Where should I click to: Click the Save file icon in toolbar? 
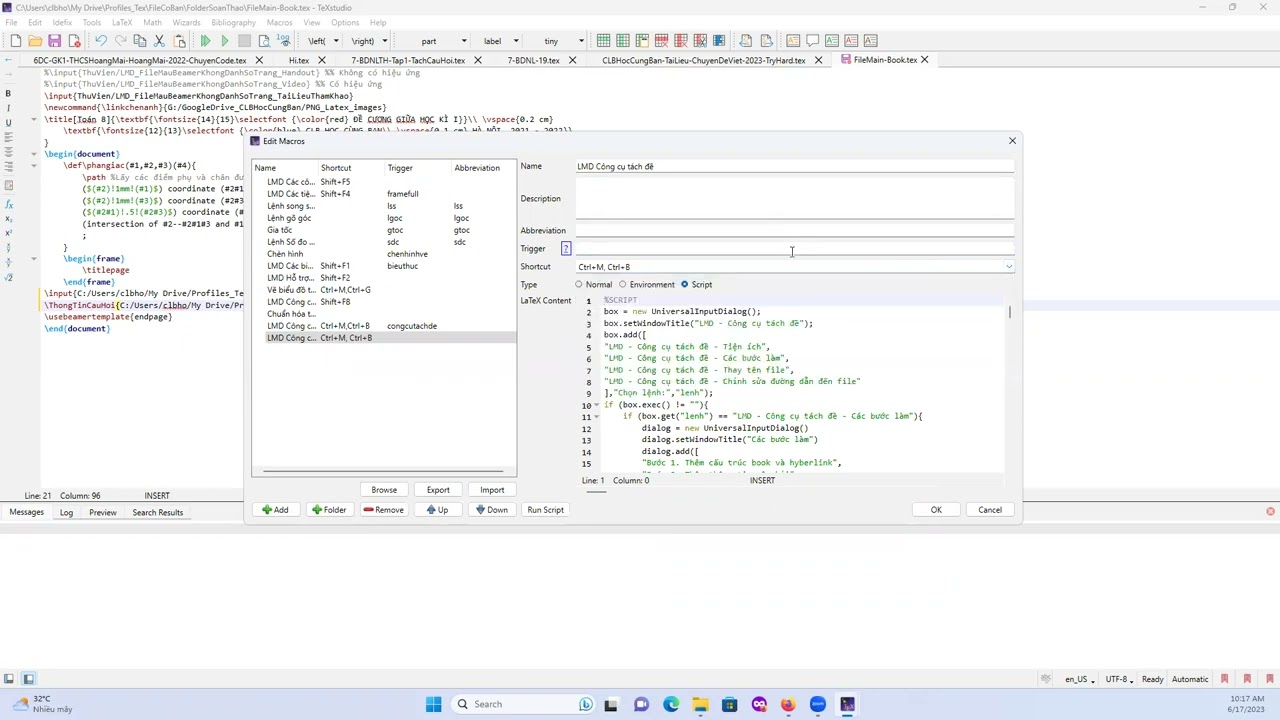(54, 41)
